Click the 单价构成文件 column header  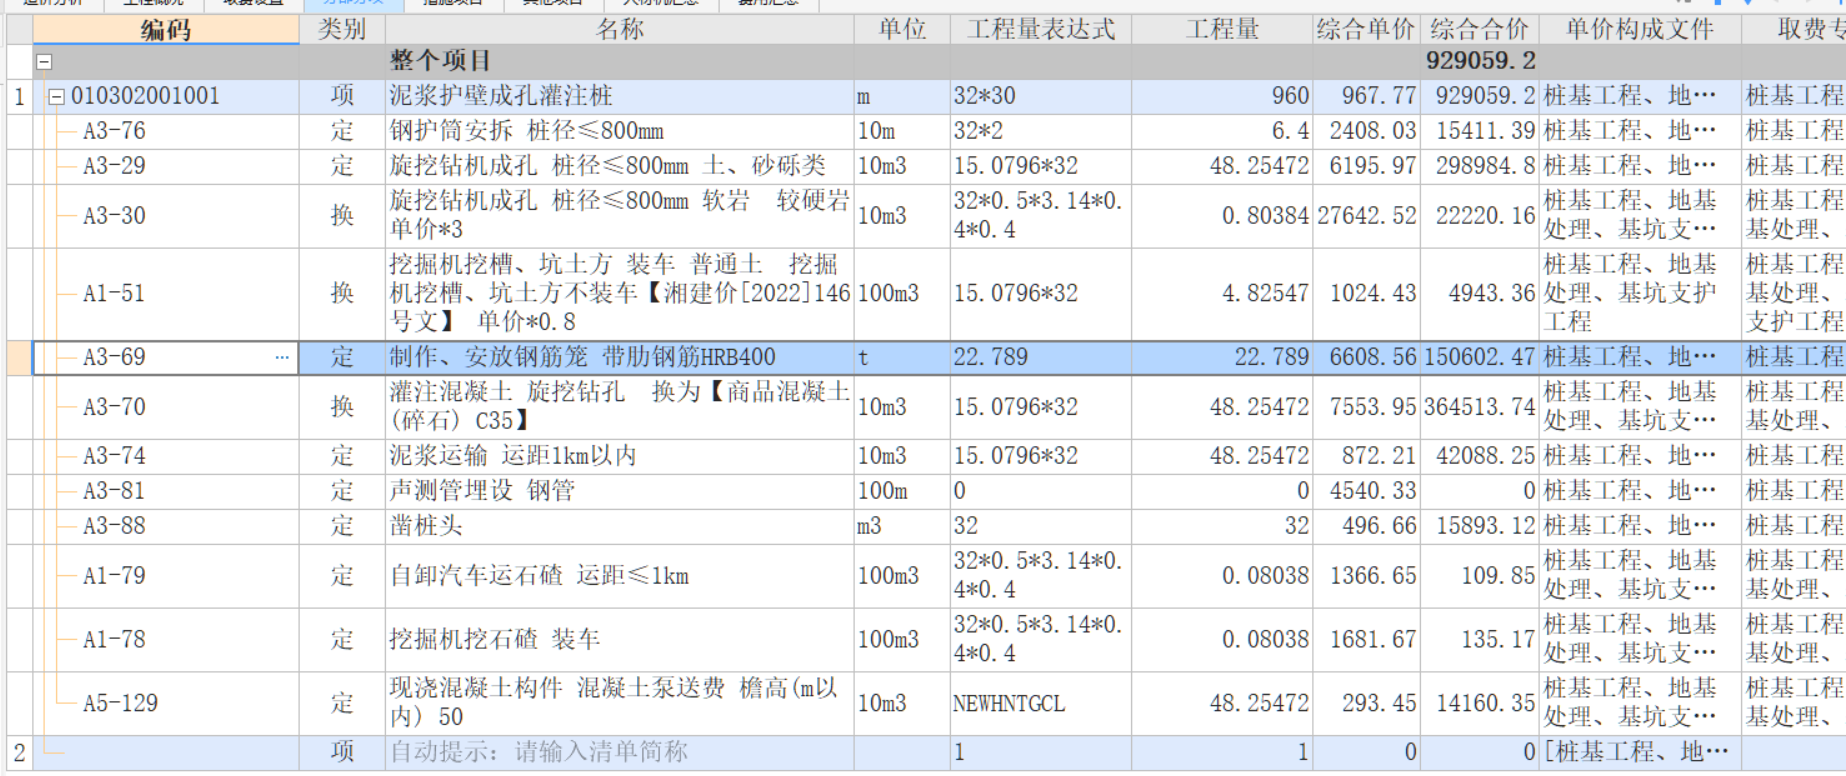click(x=1640, y=30)
